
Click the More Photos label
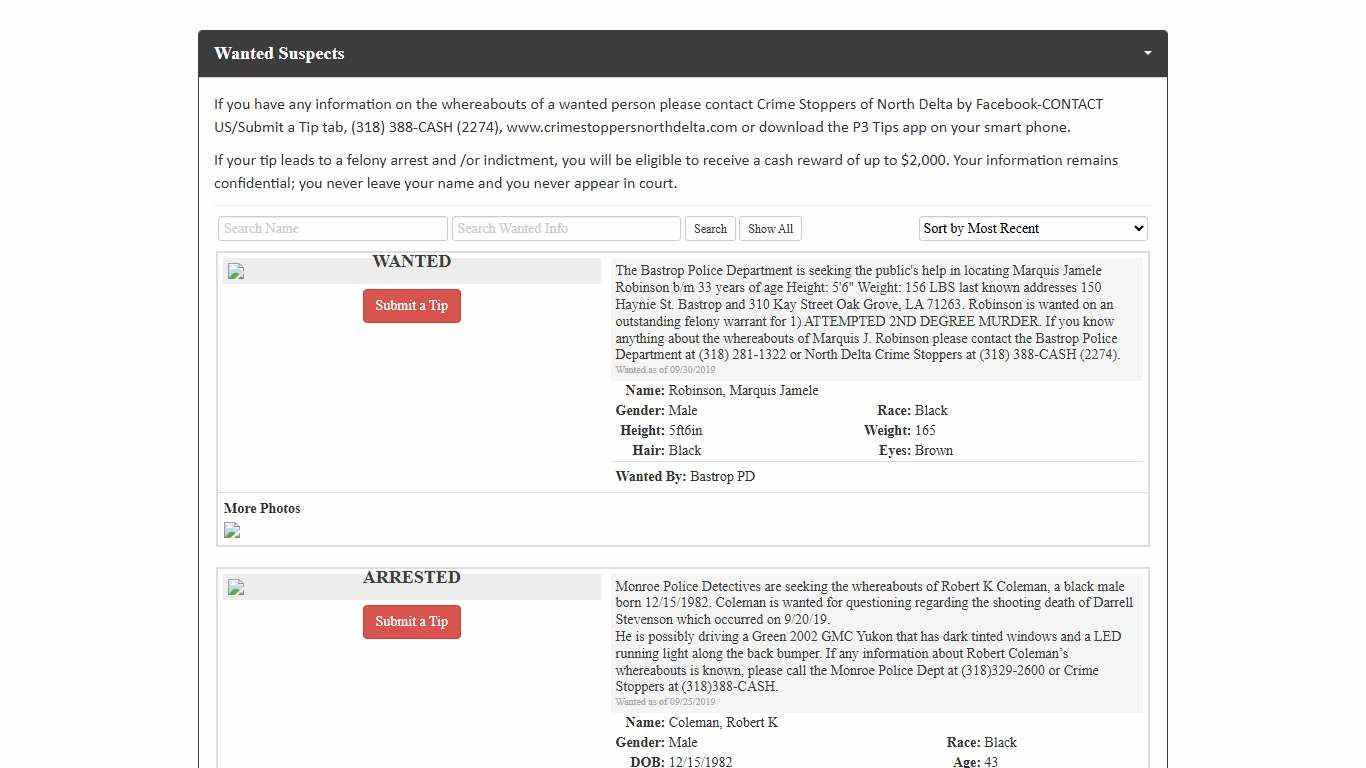click(262, 509)
